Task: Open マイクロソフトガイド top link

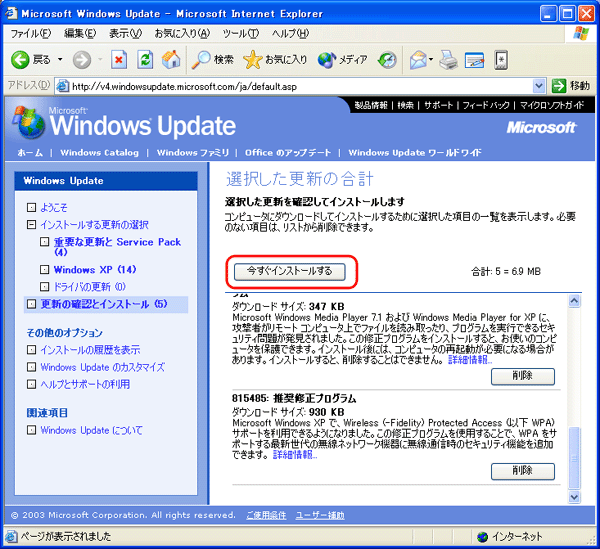Action: [x=552, y=105]
